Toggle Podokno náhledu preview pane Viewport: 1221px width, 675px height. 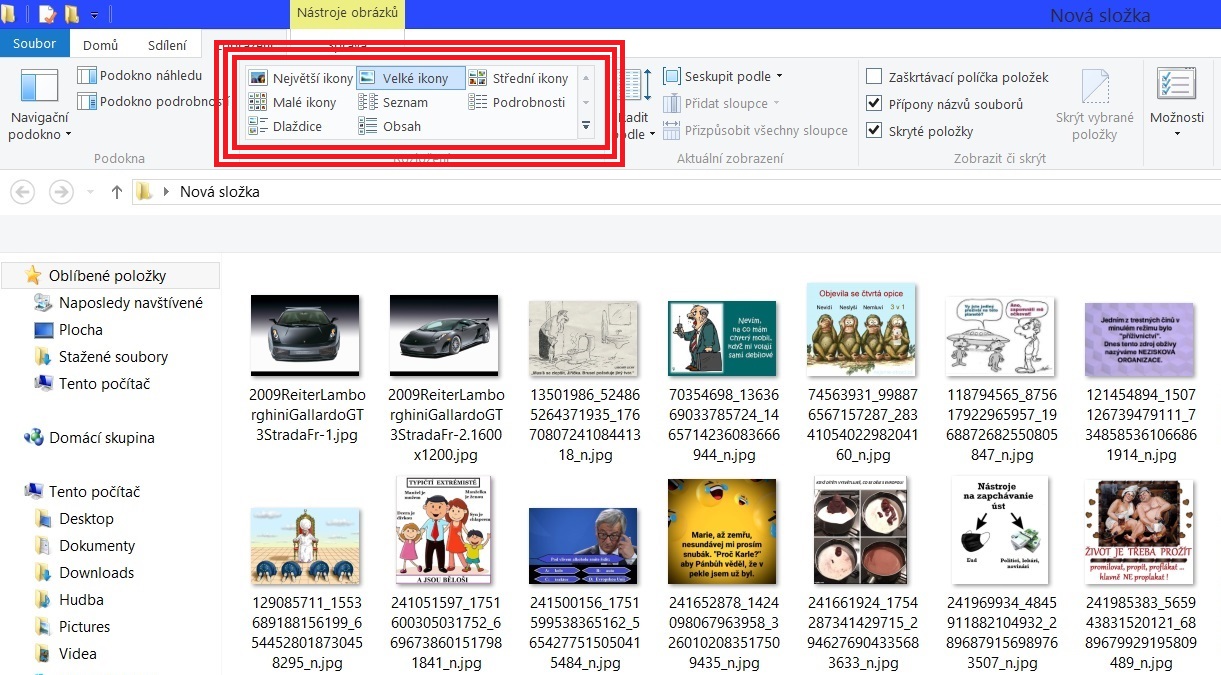click(140, 75)
